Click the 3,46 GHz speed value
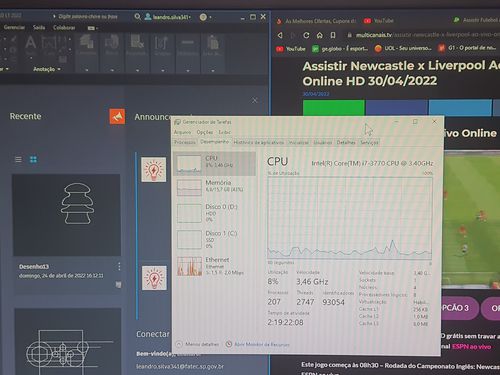500x375 pixels. tap(312, 282)
